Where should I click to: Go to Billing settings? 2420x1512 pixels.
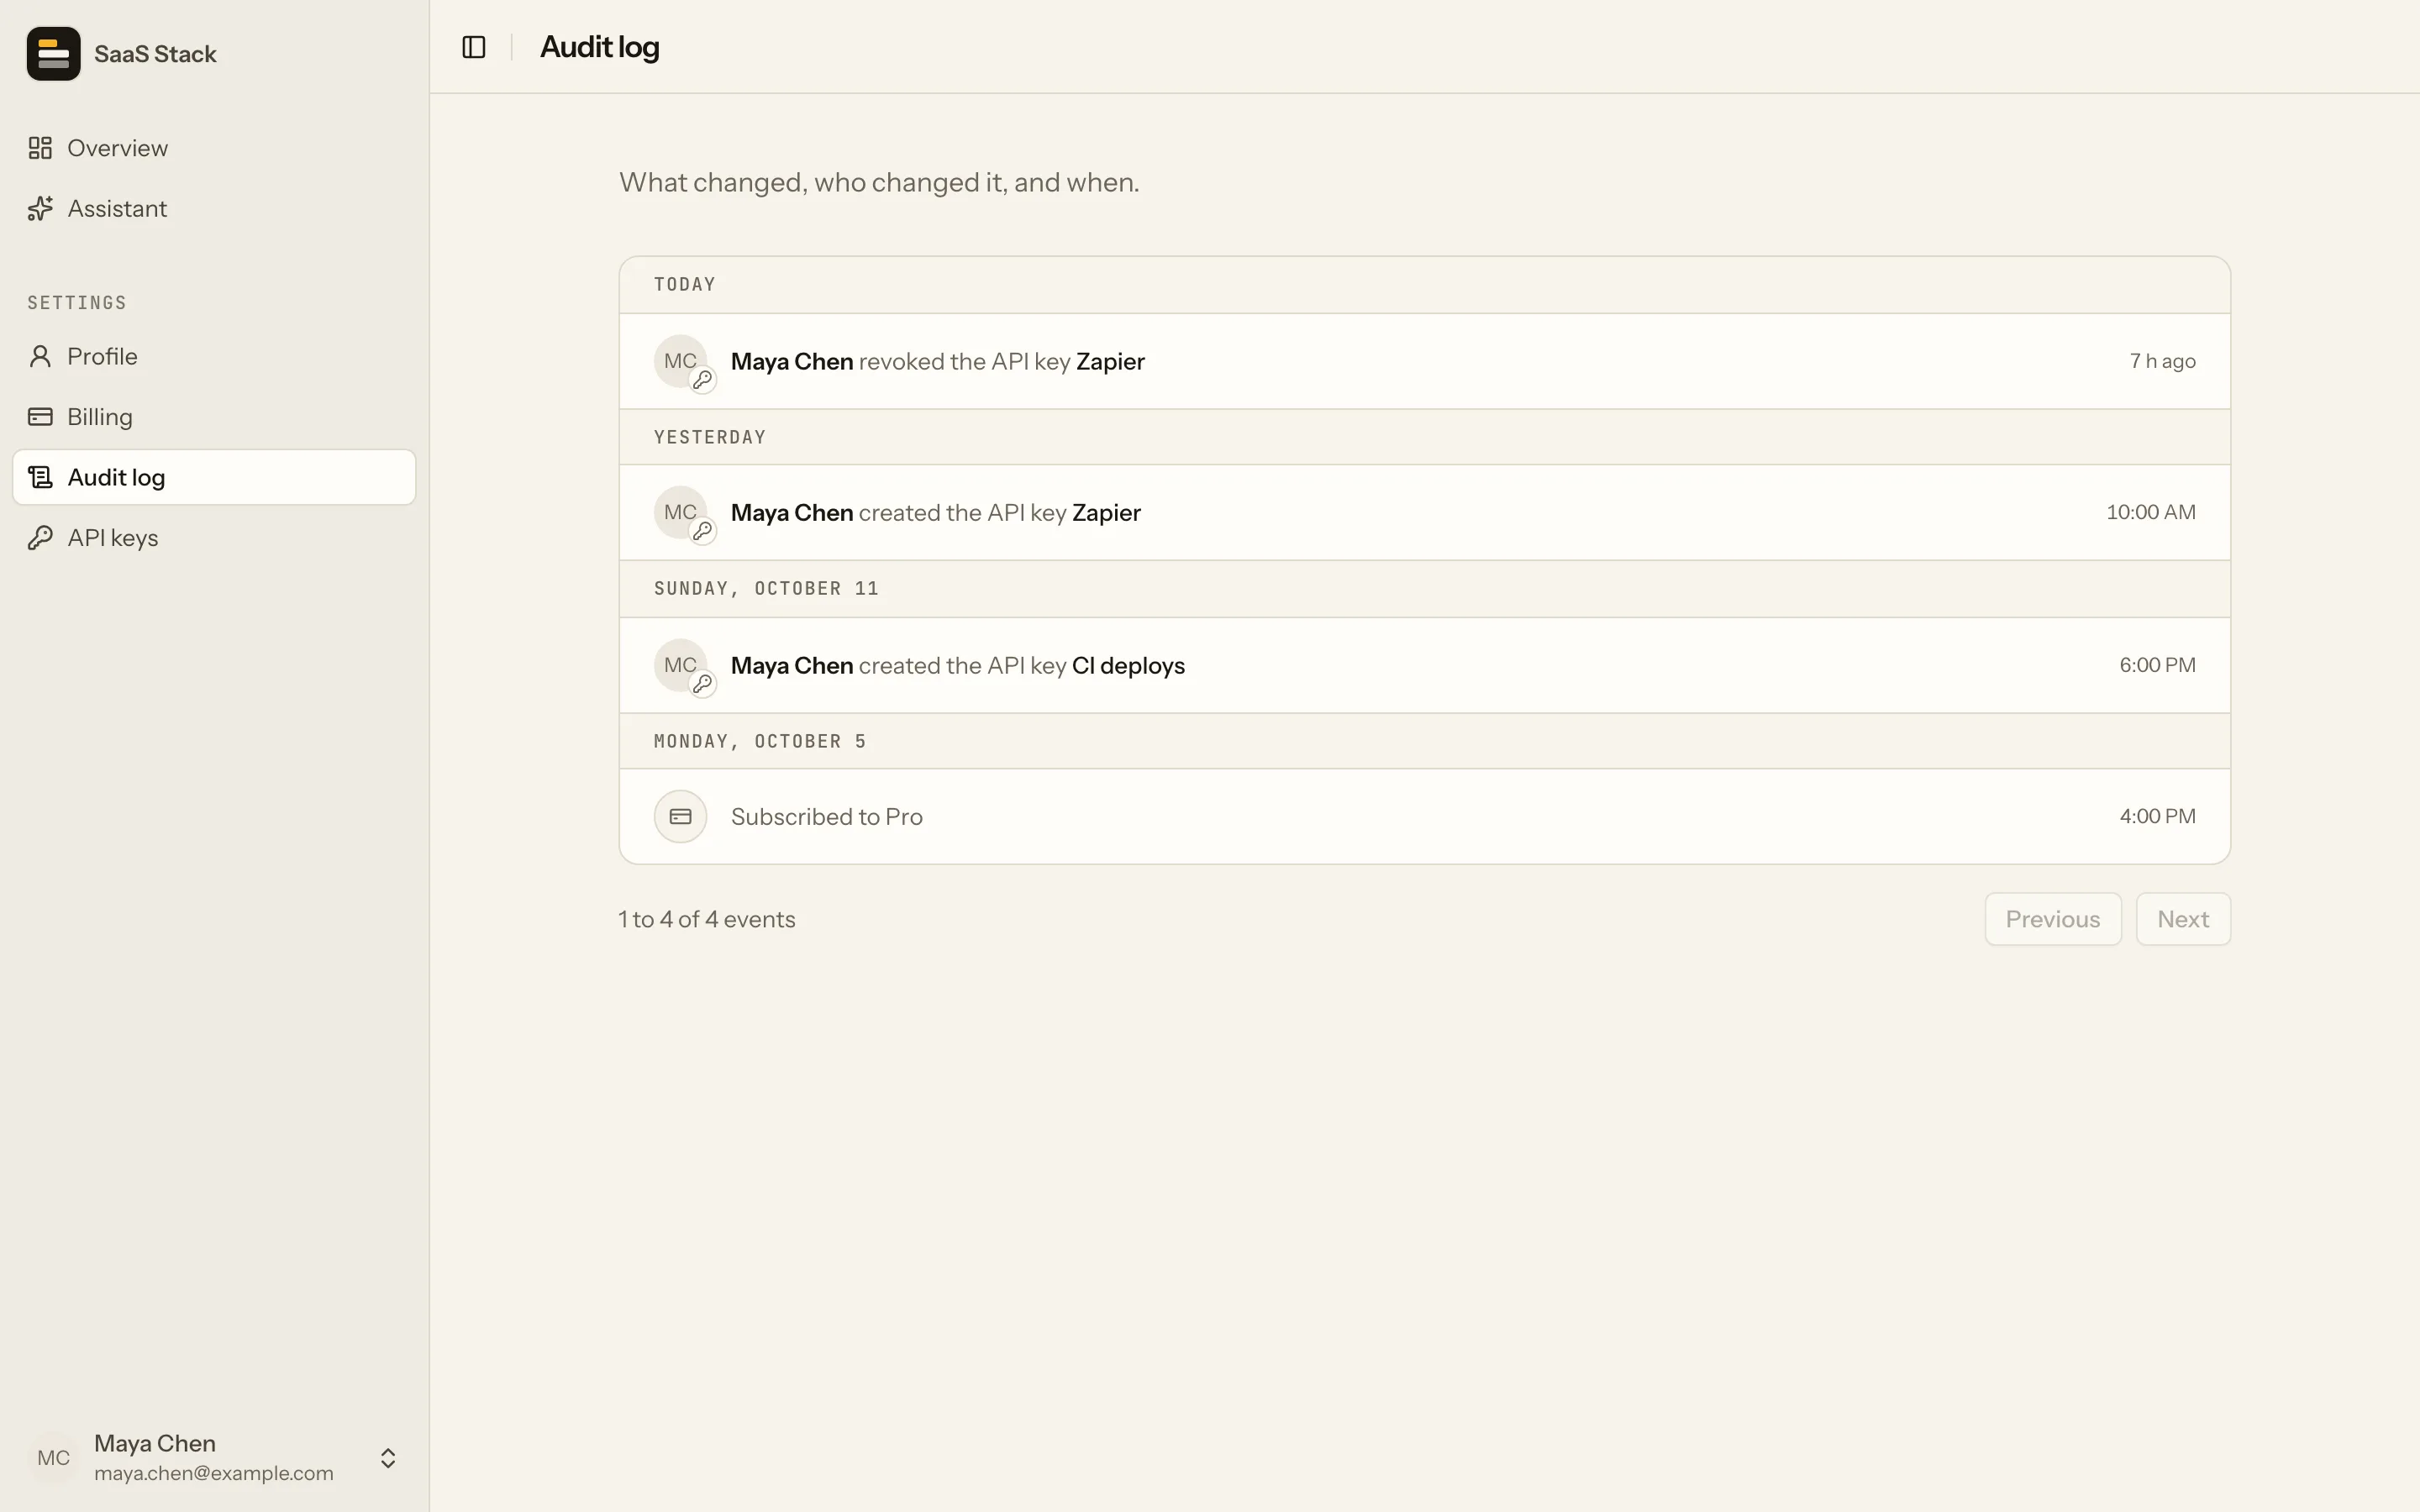tap(214, 417)
